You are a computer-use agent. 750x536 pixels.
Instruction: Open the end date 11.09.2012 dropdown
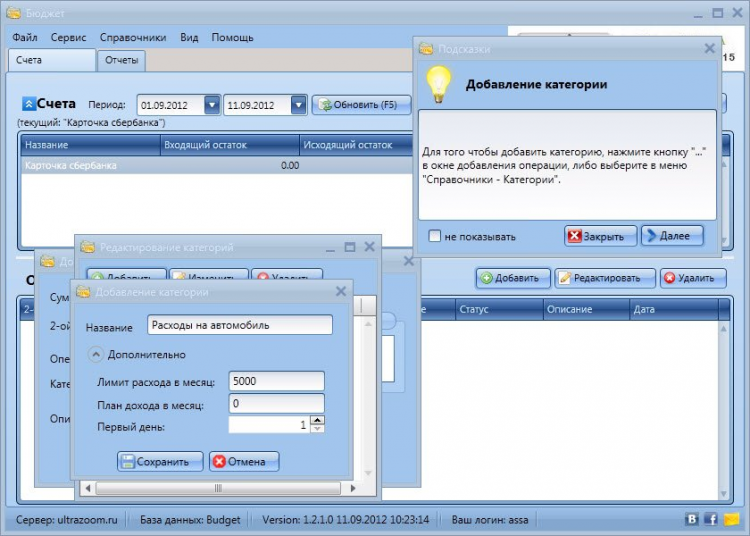(x=298, y=105)
